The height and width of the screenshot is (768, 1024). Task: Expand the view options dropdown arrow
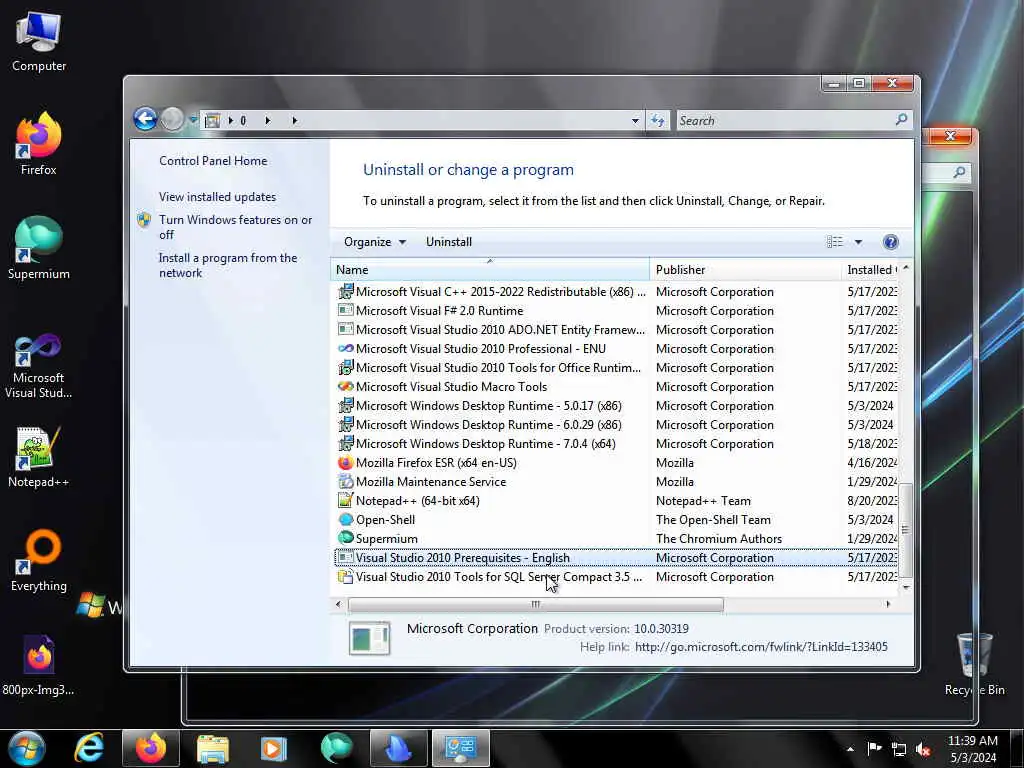858,242
